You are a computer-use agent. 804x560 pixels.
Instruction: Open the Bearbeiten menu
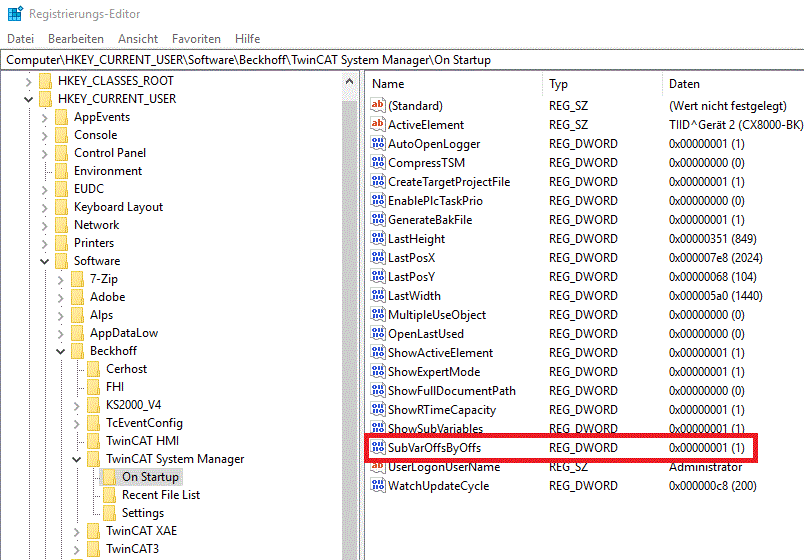pos(76,39)
